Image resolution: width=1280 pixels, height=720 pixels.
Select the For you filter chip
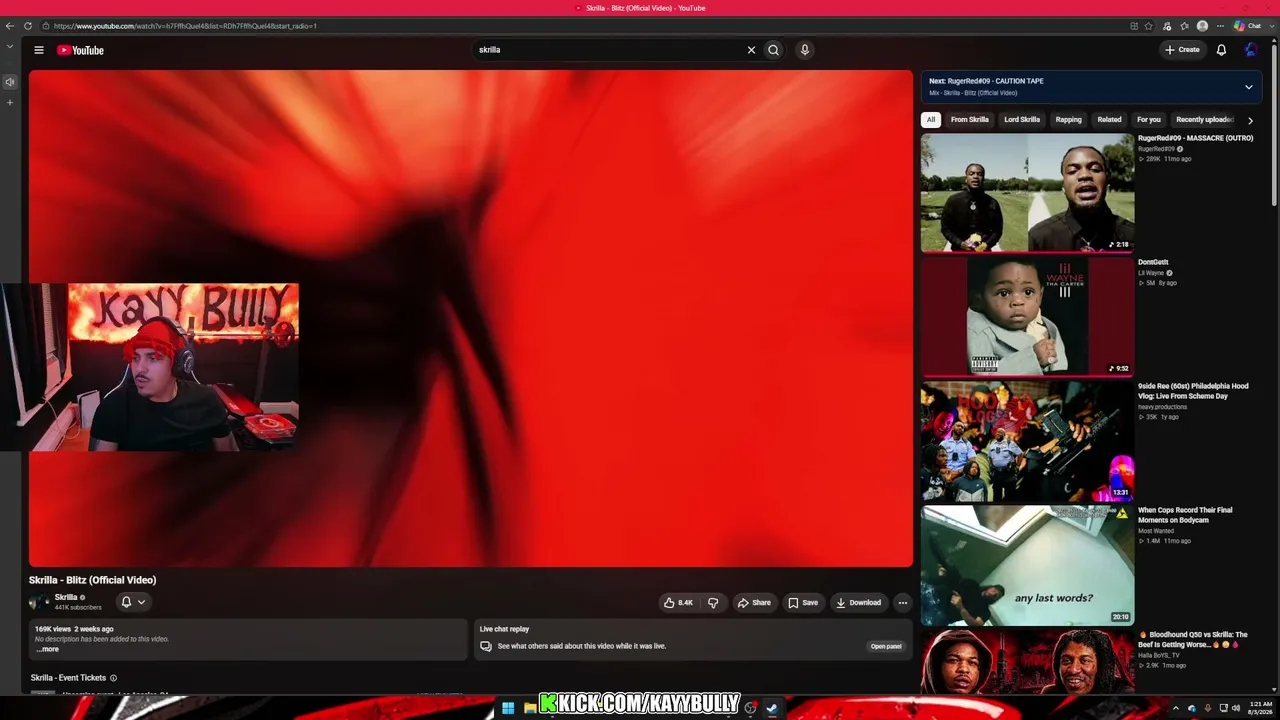(1149, 120)
